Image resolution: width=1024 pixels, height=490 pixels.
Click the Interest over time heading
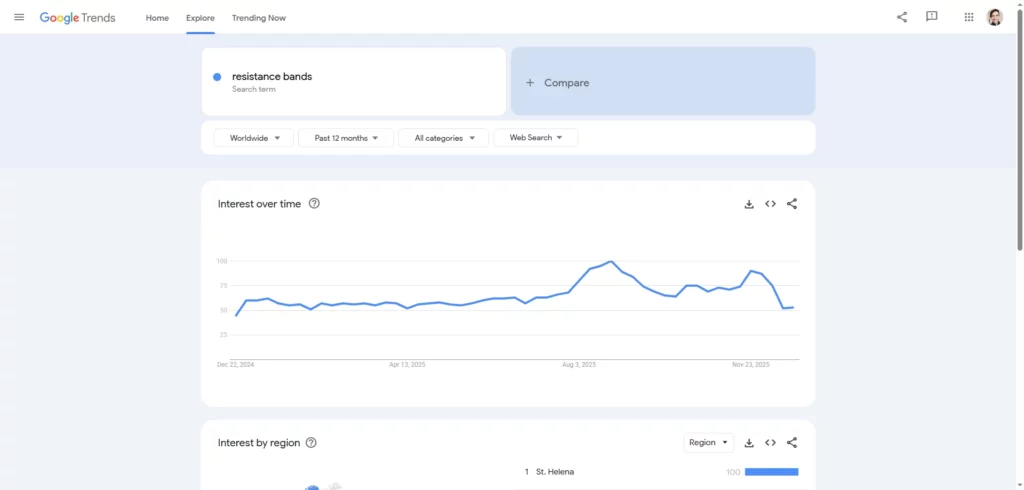(259, 204)
